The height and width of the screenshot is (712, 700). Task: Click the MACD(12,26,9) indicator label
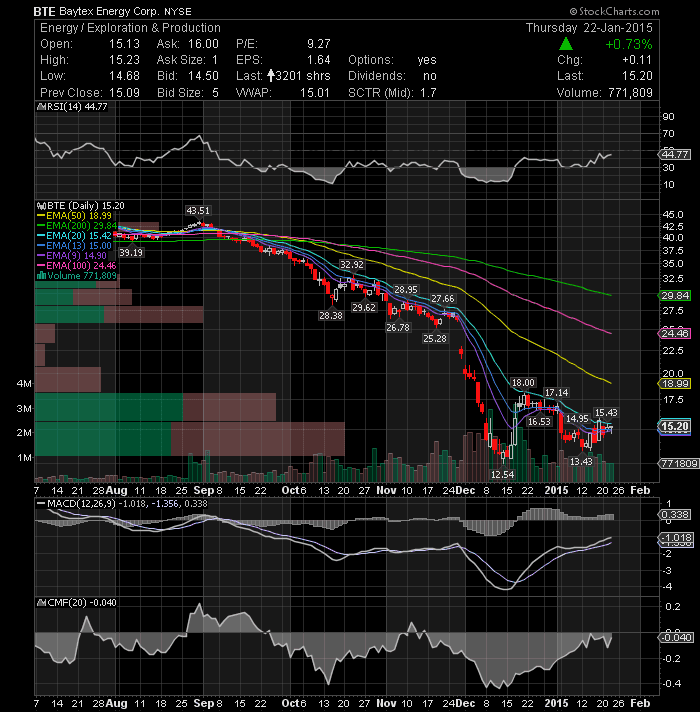pyautogui.click(x=82, y=504)
